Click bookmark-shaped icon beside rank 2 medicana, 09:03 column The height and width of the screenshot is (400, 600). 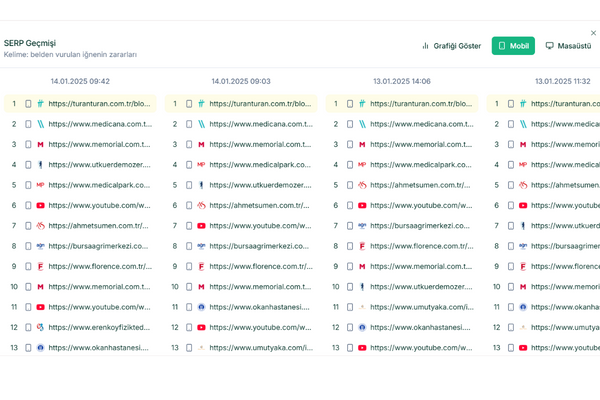pyautogui.click(x=189, y=124)
